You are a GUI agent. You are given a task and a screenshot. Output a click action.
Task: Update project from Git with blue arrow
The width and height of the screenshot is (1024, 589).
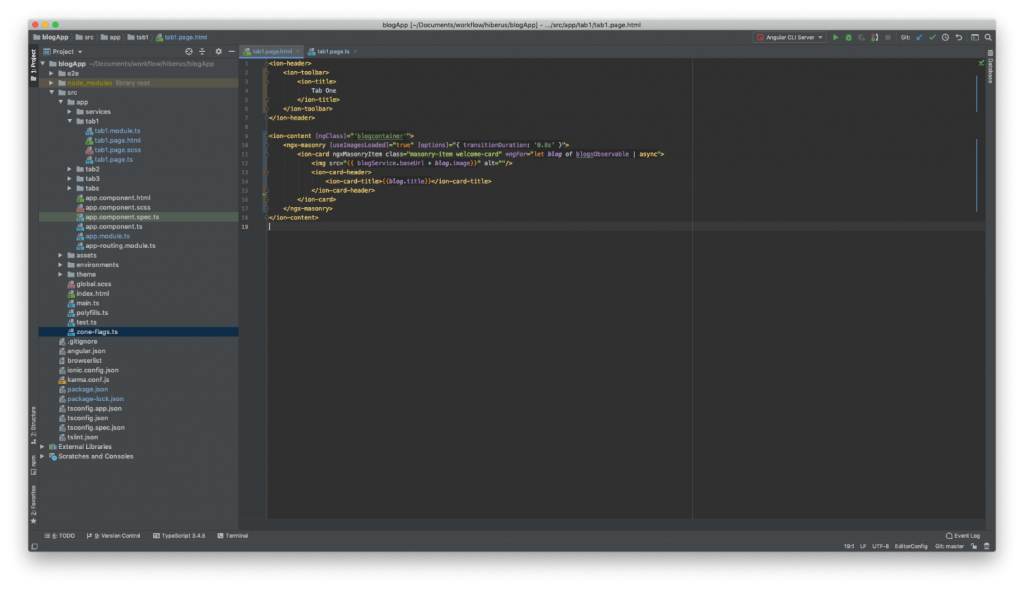click(920, 37)
